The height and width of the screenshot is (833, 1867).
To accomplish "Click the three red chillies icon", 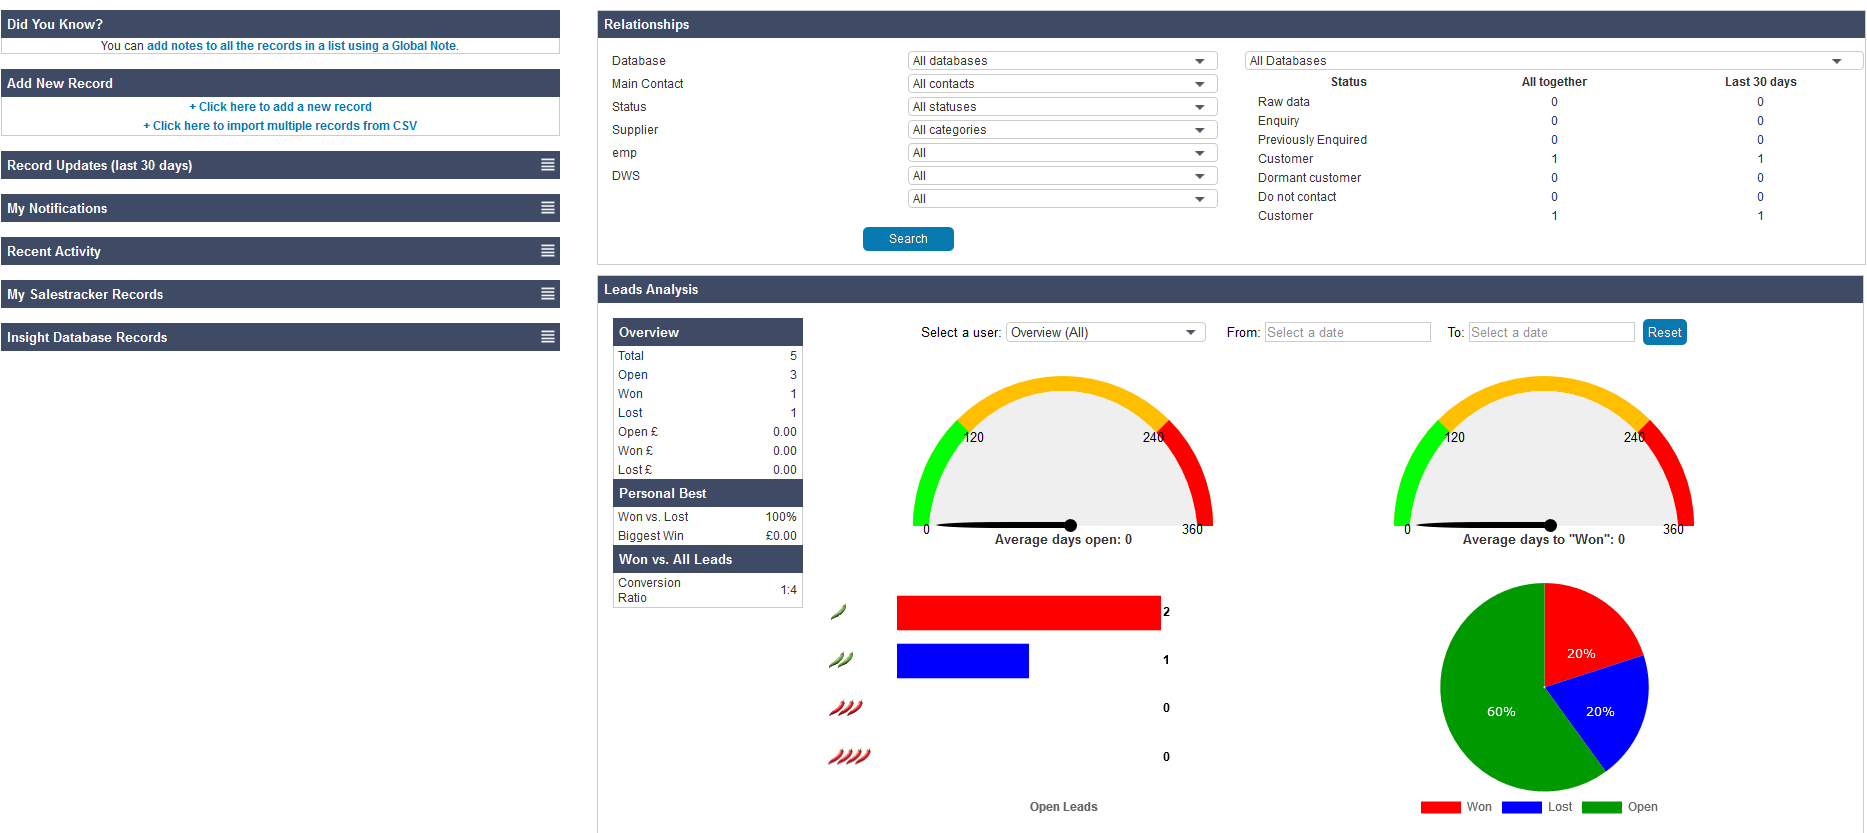I will (845, 708).
